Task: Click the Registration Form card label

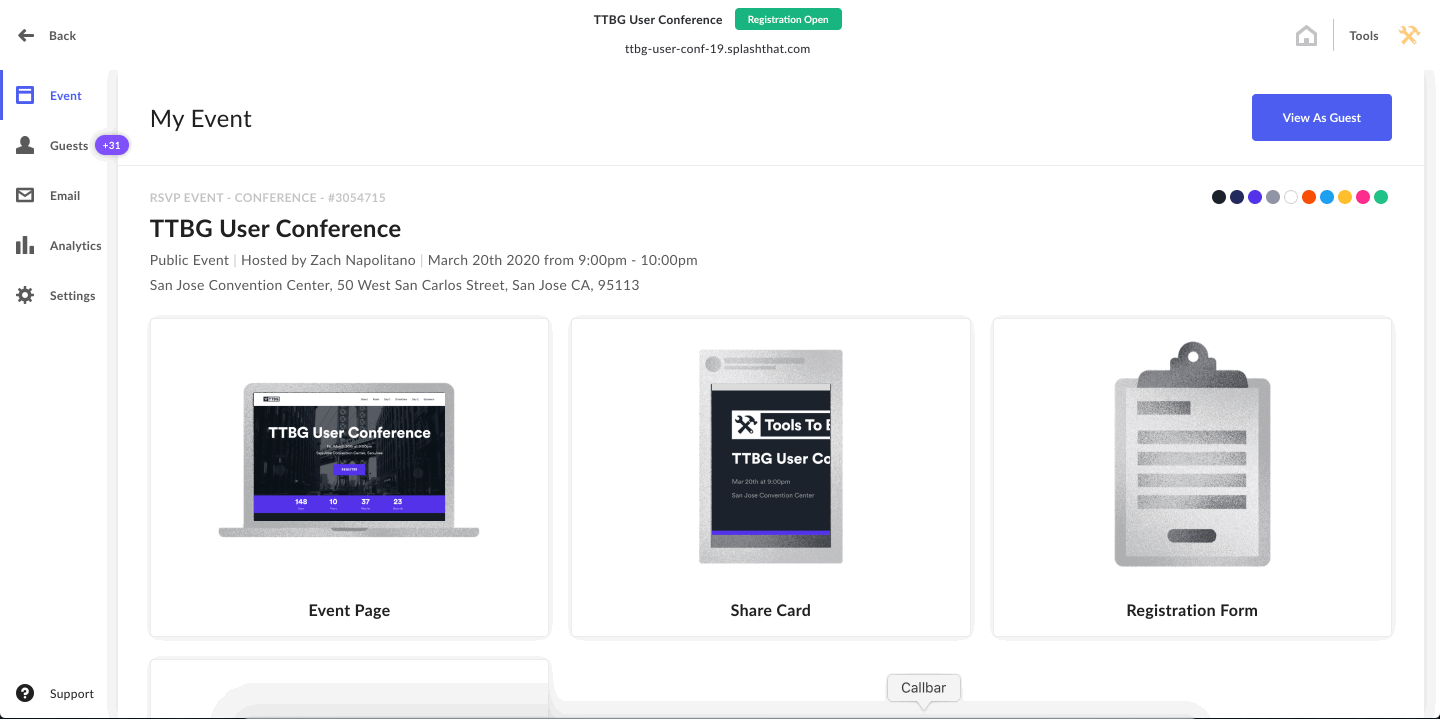Action: pyautogui.click(x=1192, y=610)
